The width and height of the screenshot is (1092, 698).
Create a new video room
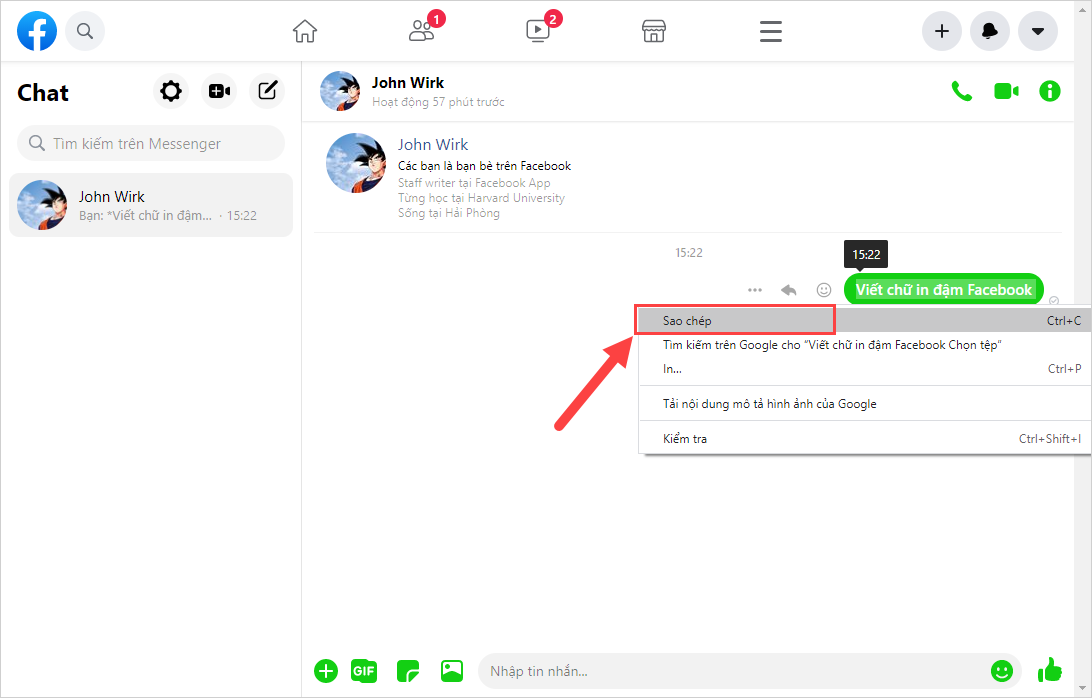pos(219,91)
